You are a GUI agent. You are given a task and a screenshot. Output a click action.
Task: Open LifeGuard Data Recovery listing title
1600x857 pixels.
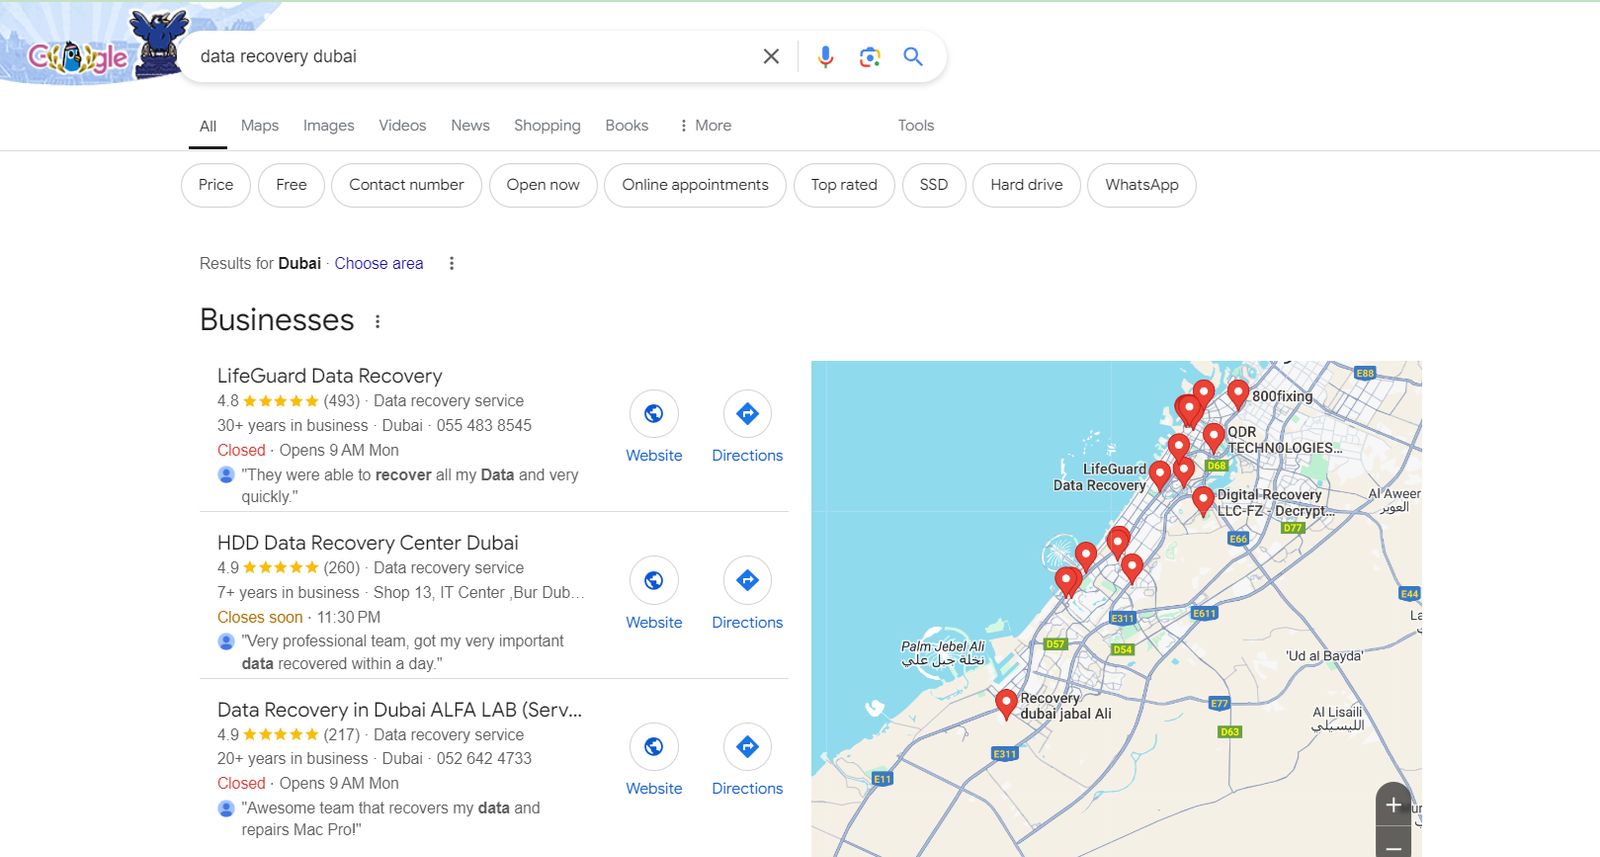point(330,376)
